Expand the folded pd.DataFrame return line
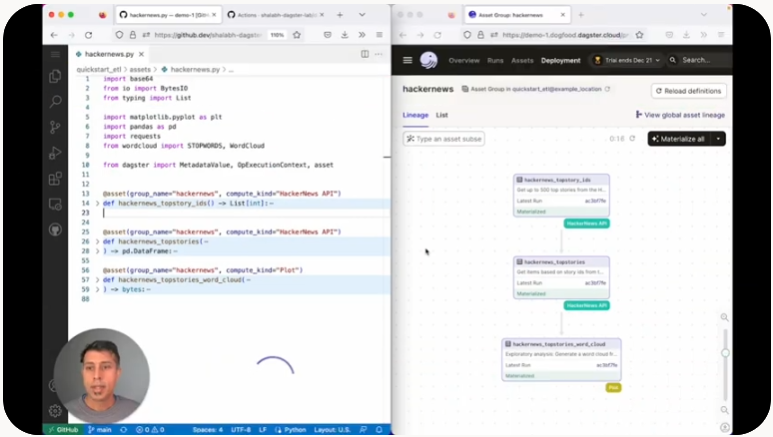 tap(97, 251)
